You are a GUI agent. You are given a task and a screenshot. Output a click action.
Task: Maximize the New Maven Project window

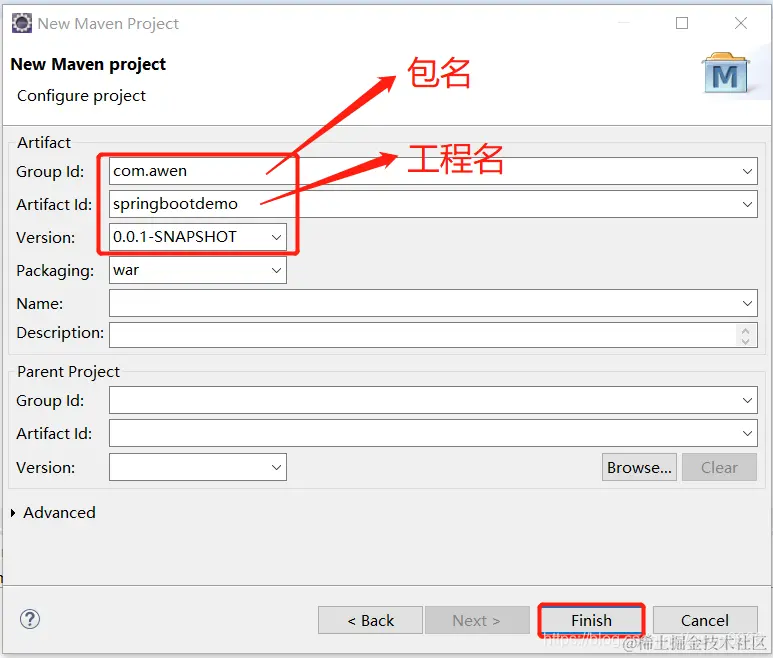682,23
